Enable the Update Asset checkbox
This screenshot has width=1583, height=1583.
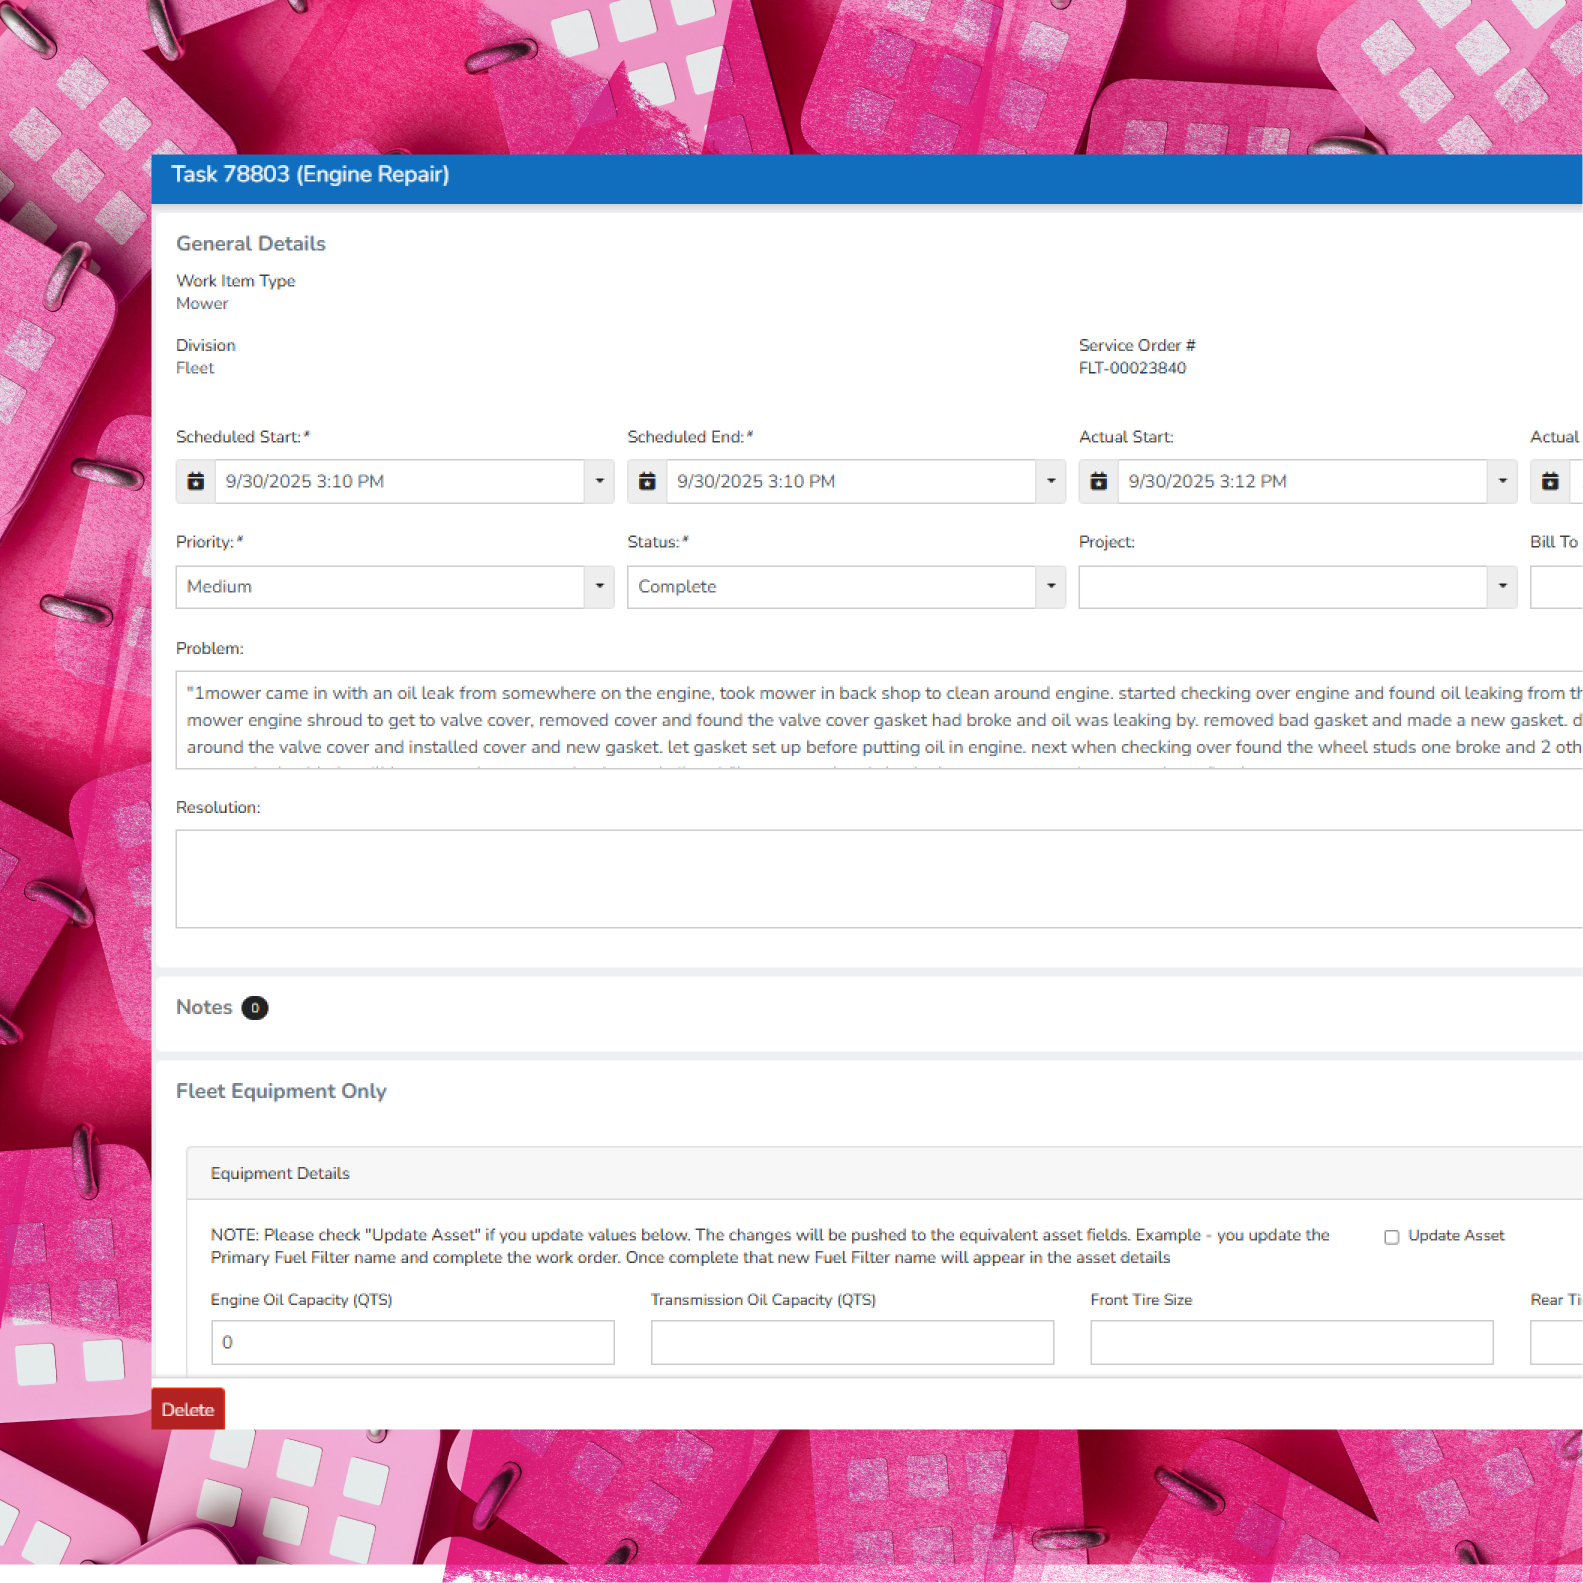pyautogui.click(x=1391, y=1237)
